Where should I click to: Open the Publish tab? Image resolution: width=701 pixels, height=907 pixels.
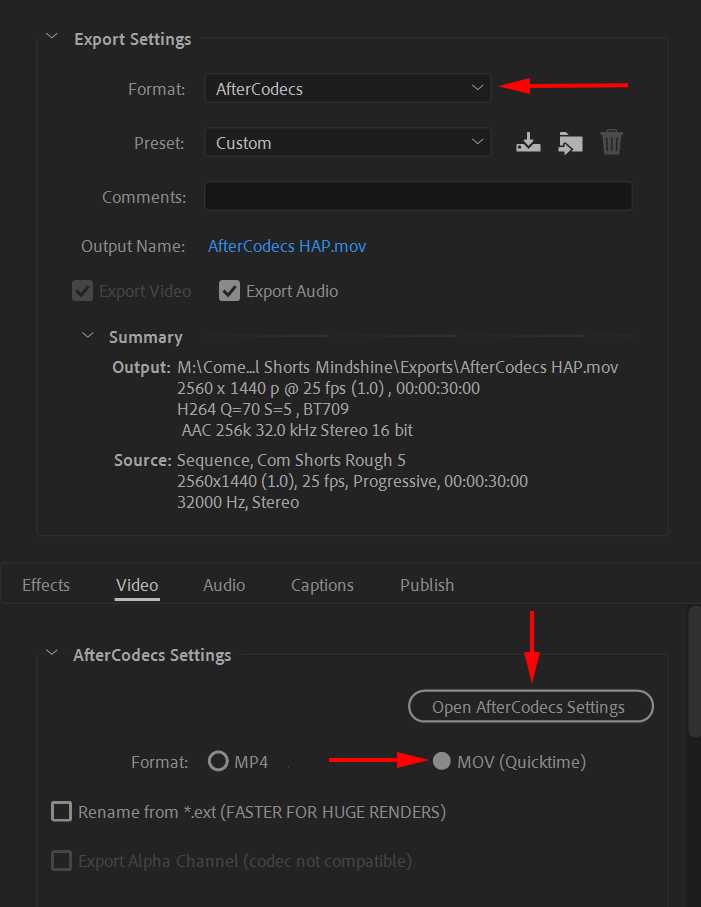[x=426, y=585]
